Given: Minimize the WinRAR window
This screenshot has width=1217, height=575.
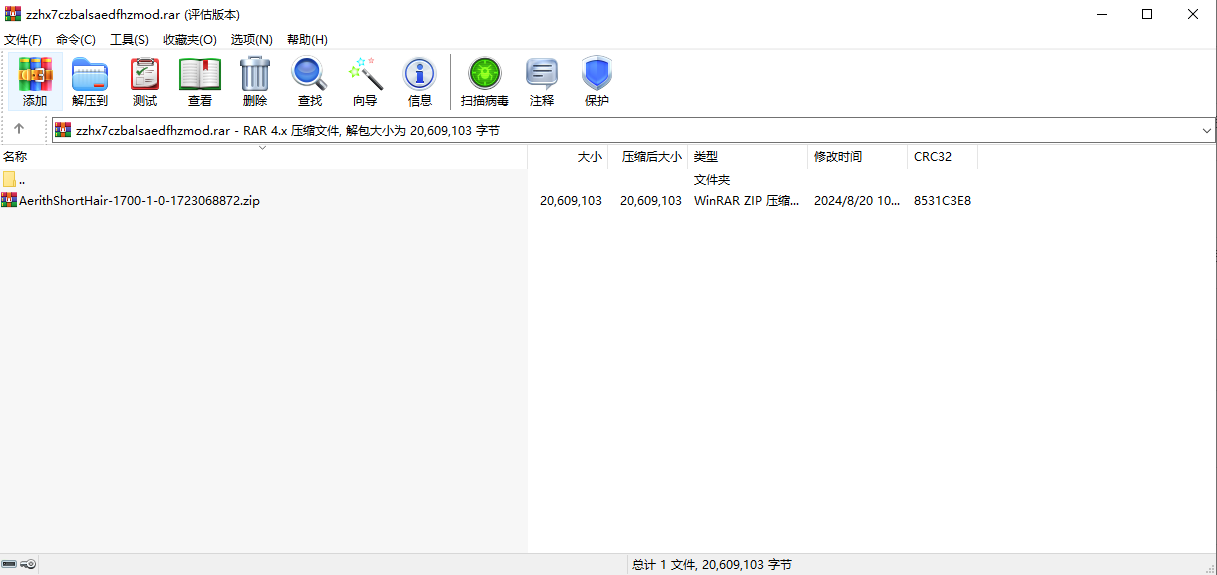Looking at the screenshot, I should coord(1101,14).
